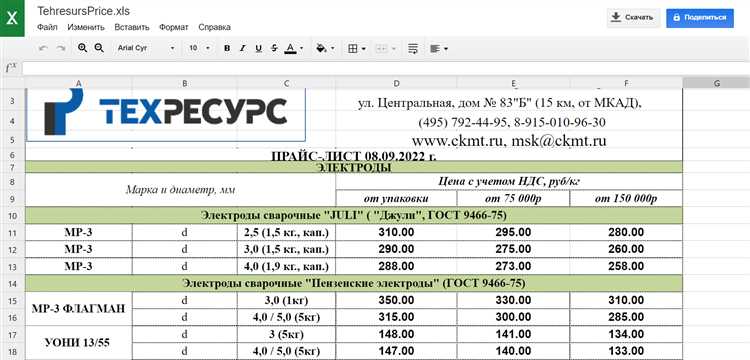The width and height of the screenshot is (750, 360).
Task: Click the Поделиться share button
Action: coord(700,18)
